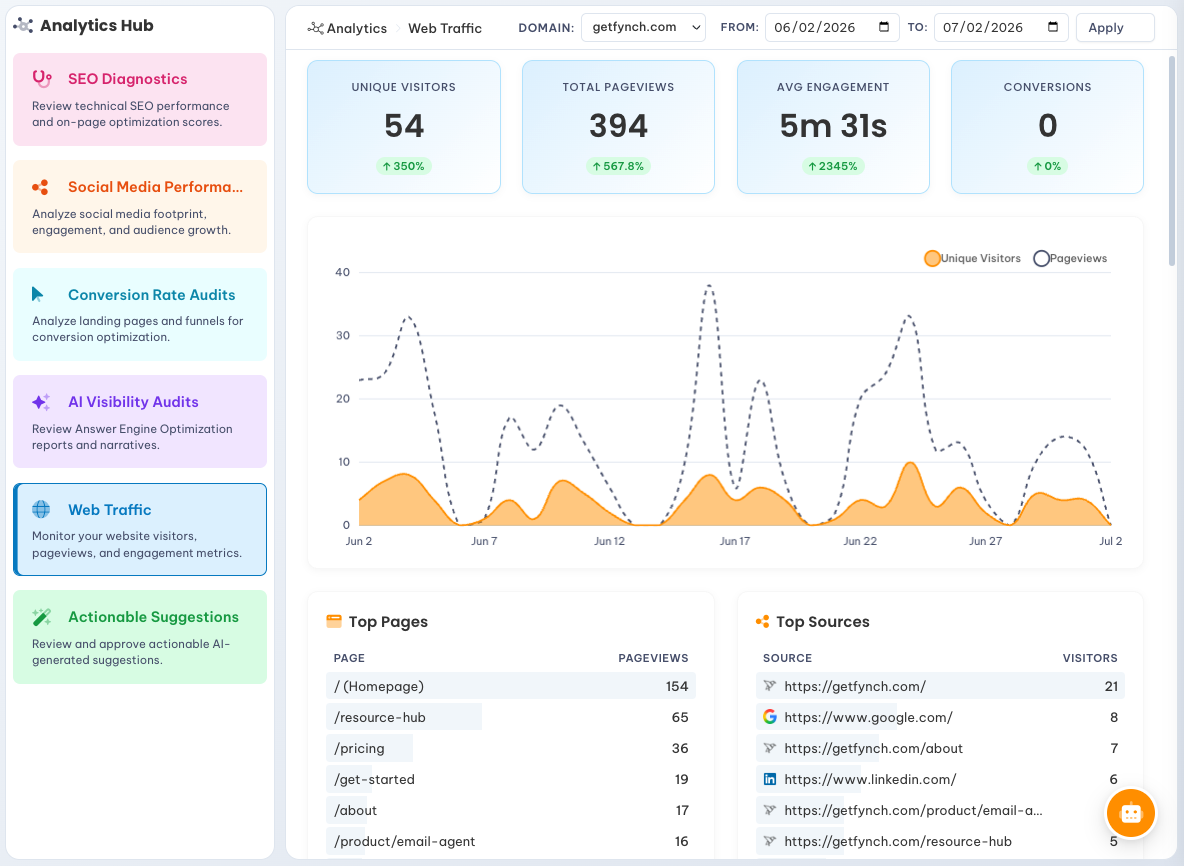Click the AI Visibility Audits sparkle icon
Screen dimensions: 1184x866
[41, 402]
